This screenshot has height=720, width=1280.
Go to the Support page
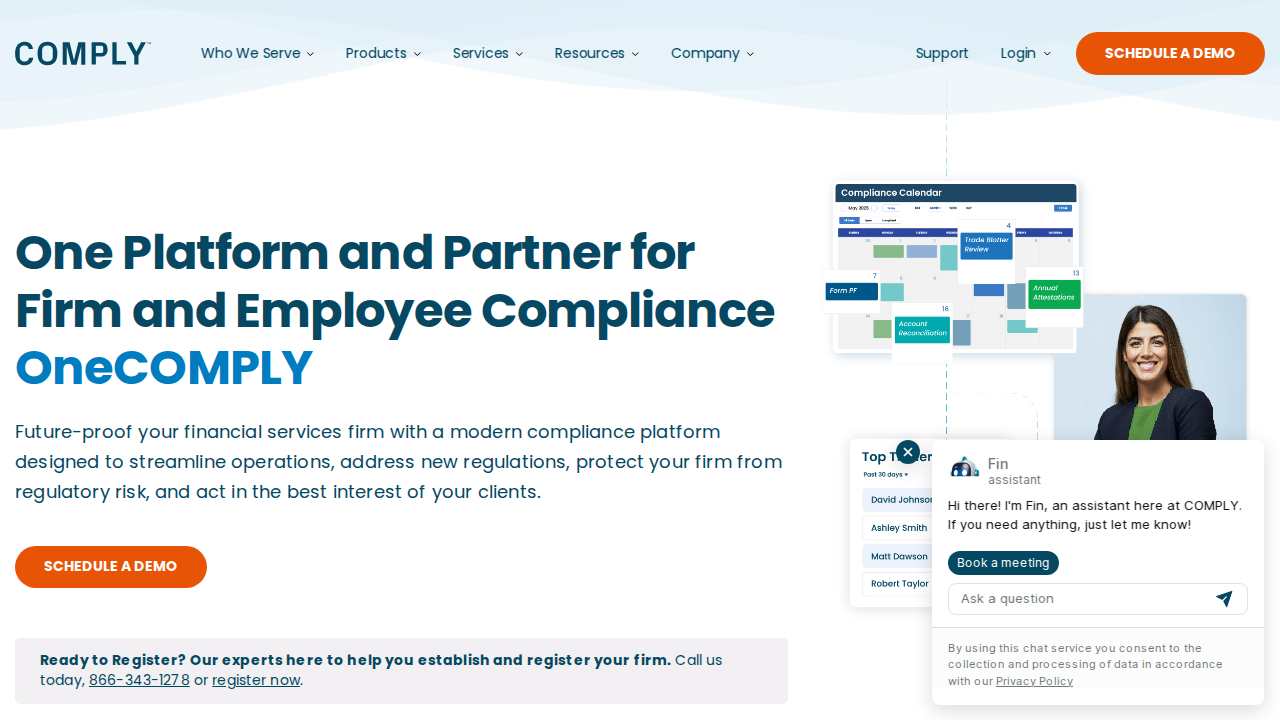point(942,53)
